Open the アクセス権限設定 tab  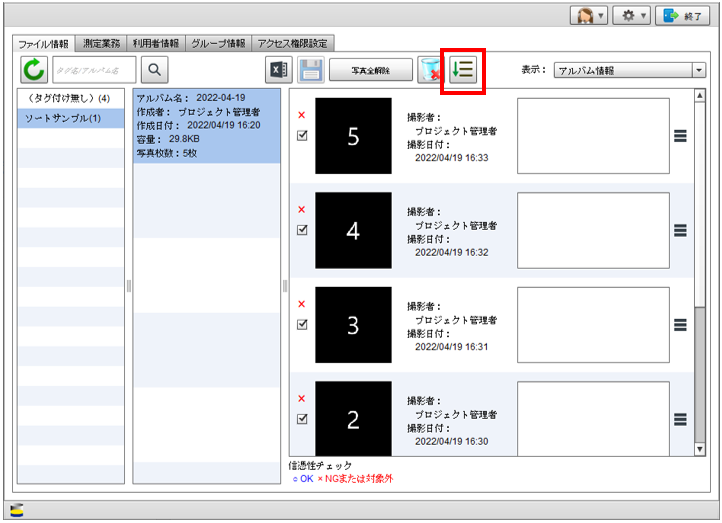tap(293, 43)
